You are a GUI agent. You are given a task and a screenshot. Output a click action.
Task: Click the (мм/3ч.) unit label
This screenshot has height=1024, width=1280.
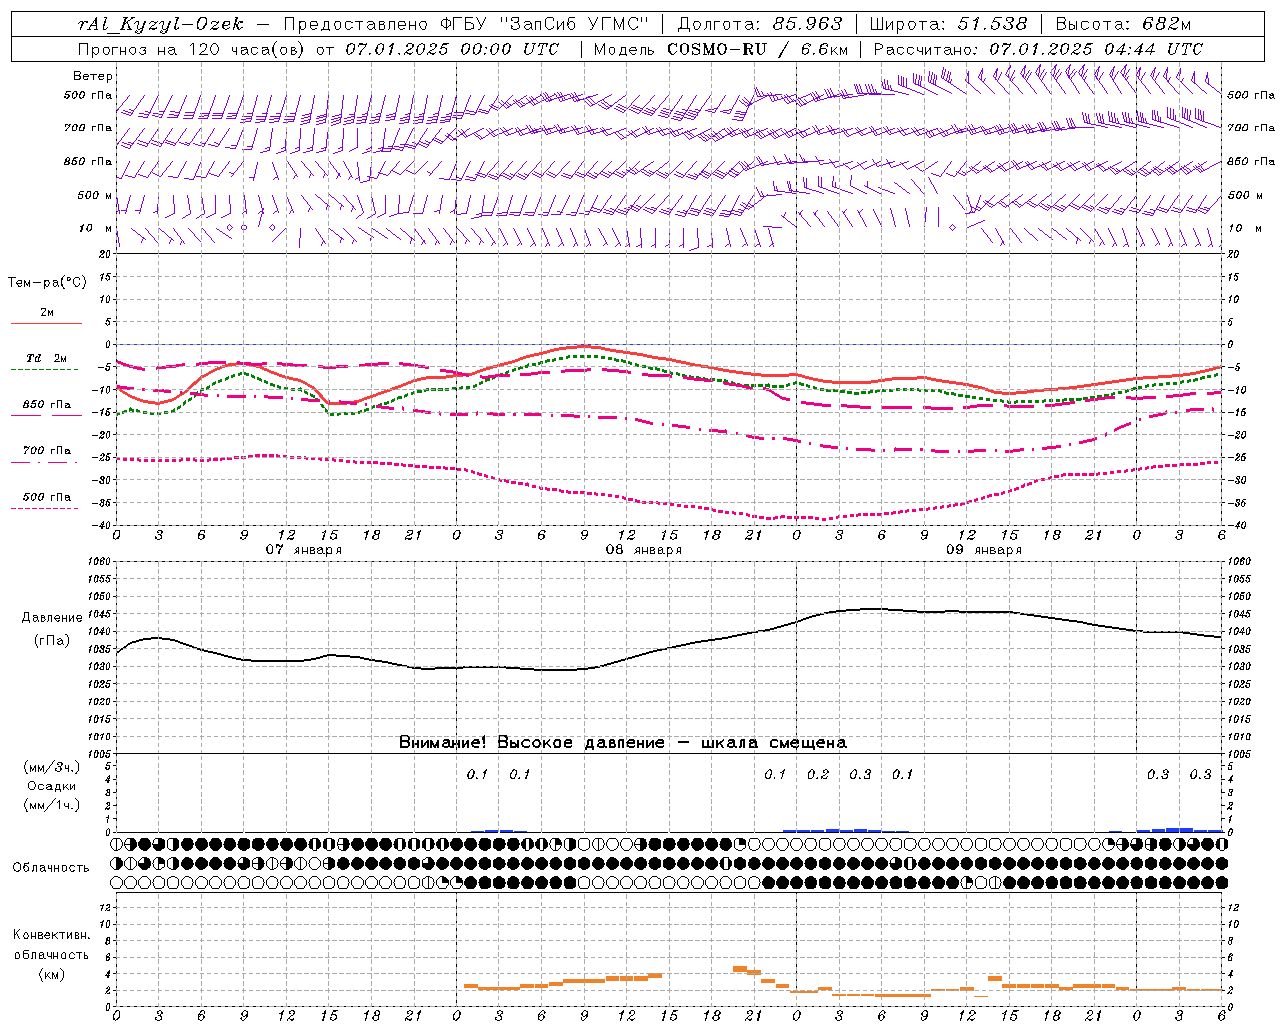(x=52, y=768)
